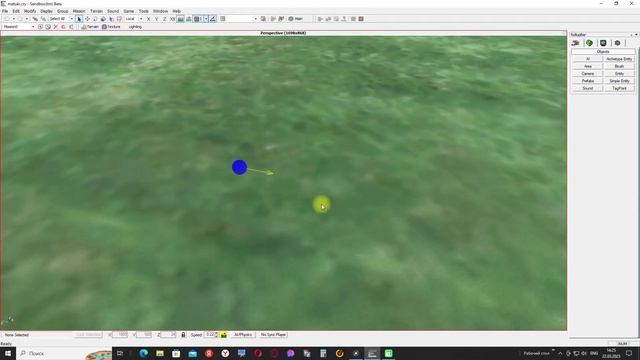The width and height of the screenshot is (640, 360).
Task: Click the play icon in the main toolbar
Action: click(320, 19)
